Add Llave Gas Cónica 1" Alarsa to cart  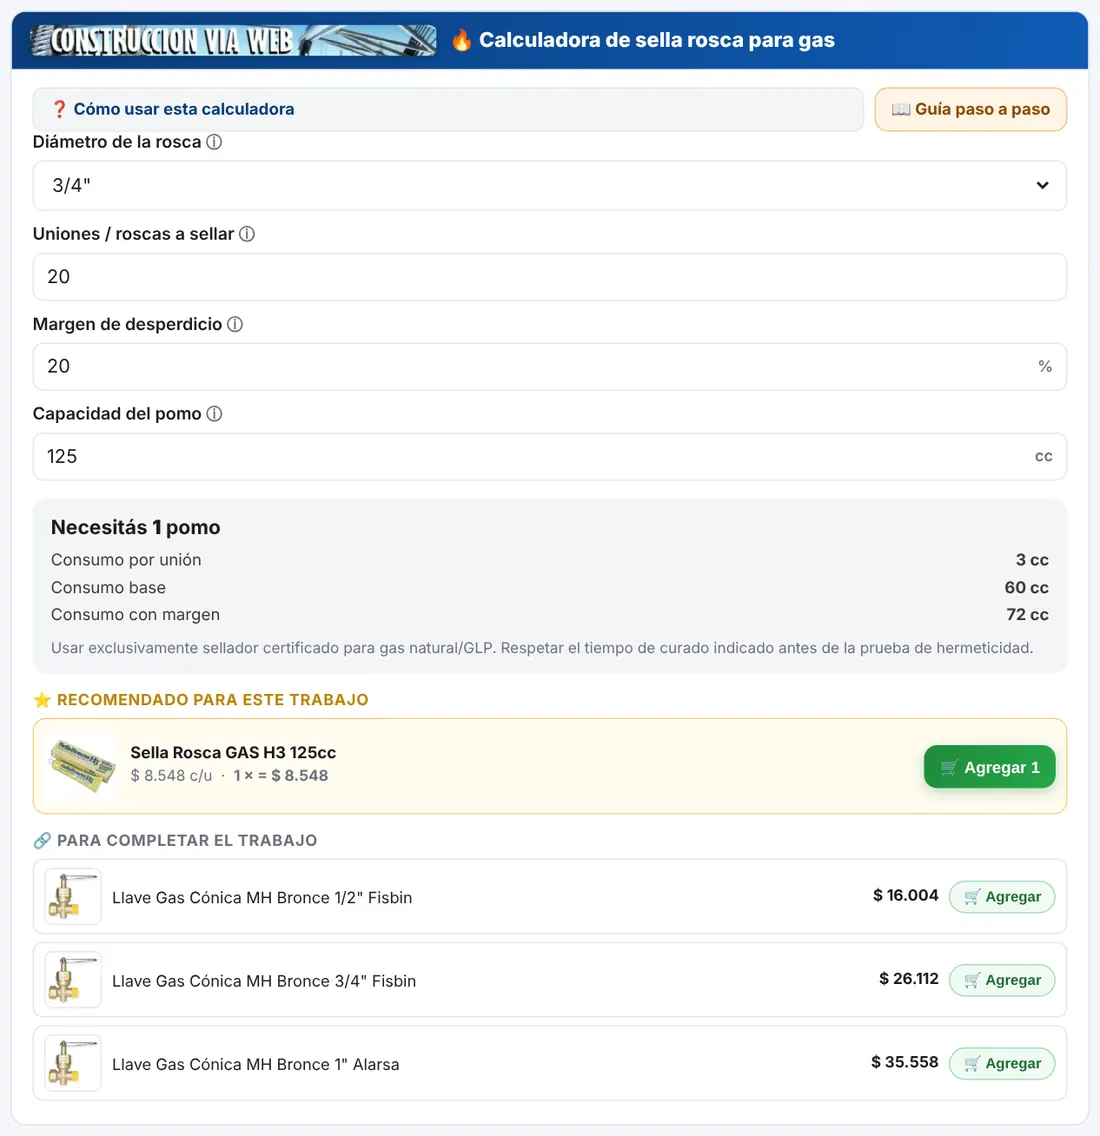pos(1001,1064)
